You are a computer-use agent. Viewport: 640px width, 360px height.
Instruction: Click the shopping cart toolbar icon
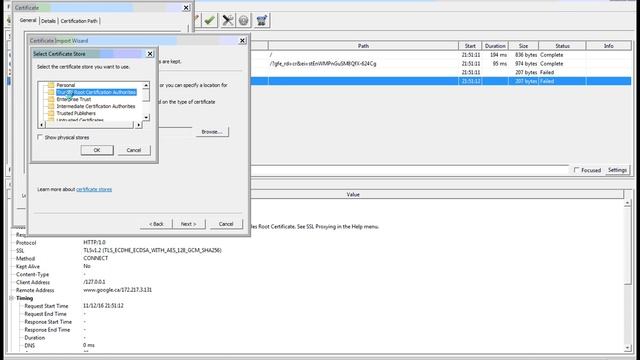point(262,20)
